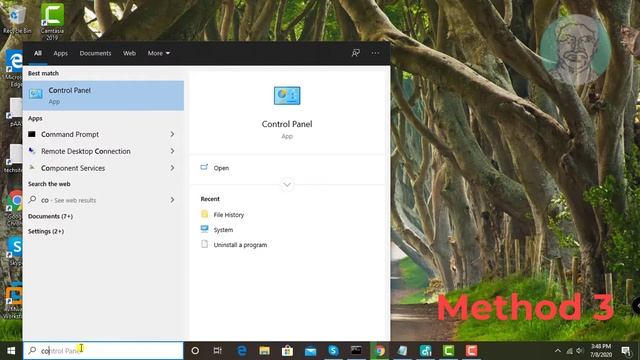Switch to the Web search tab
640x360 pixels.
tap(129, 53)
